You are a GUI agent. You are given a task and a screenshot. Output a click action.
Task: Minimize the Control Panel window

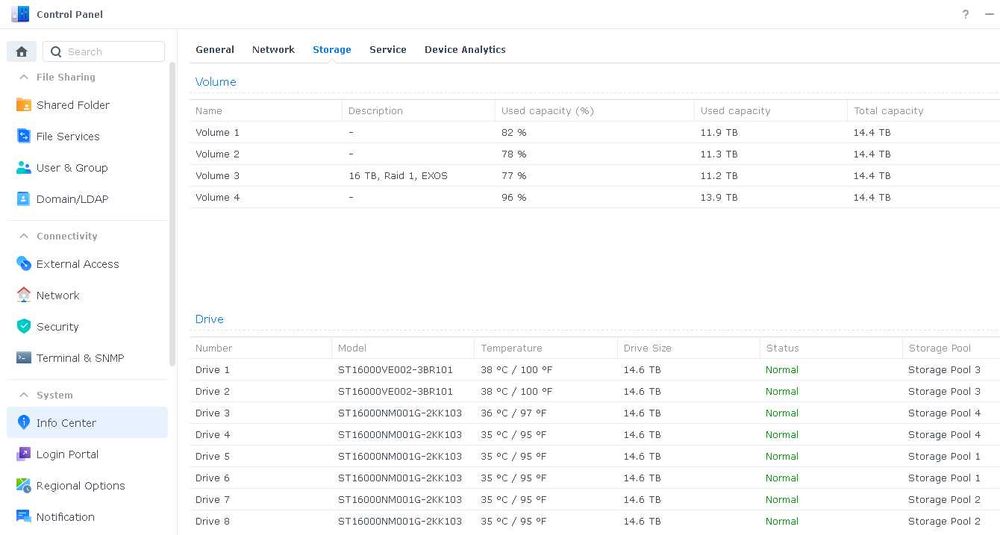point(989,14)
